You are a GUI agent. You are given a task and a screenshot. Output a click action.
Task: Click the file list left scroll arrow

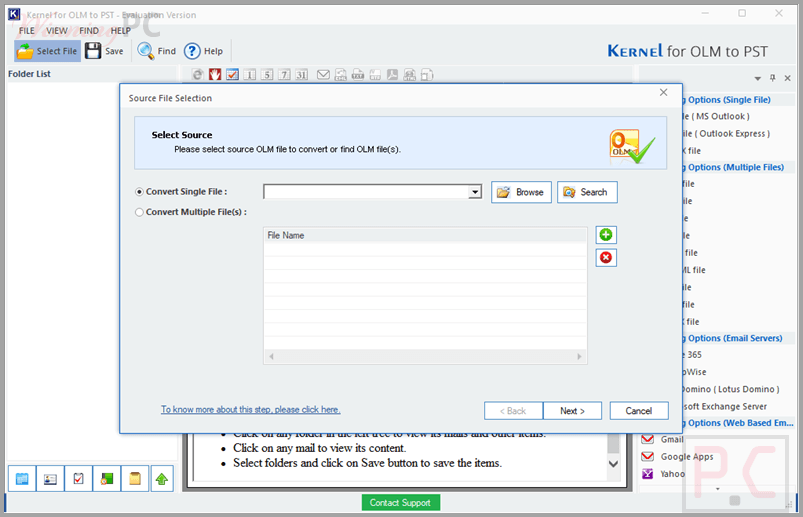point(271,356)
